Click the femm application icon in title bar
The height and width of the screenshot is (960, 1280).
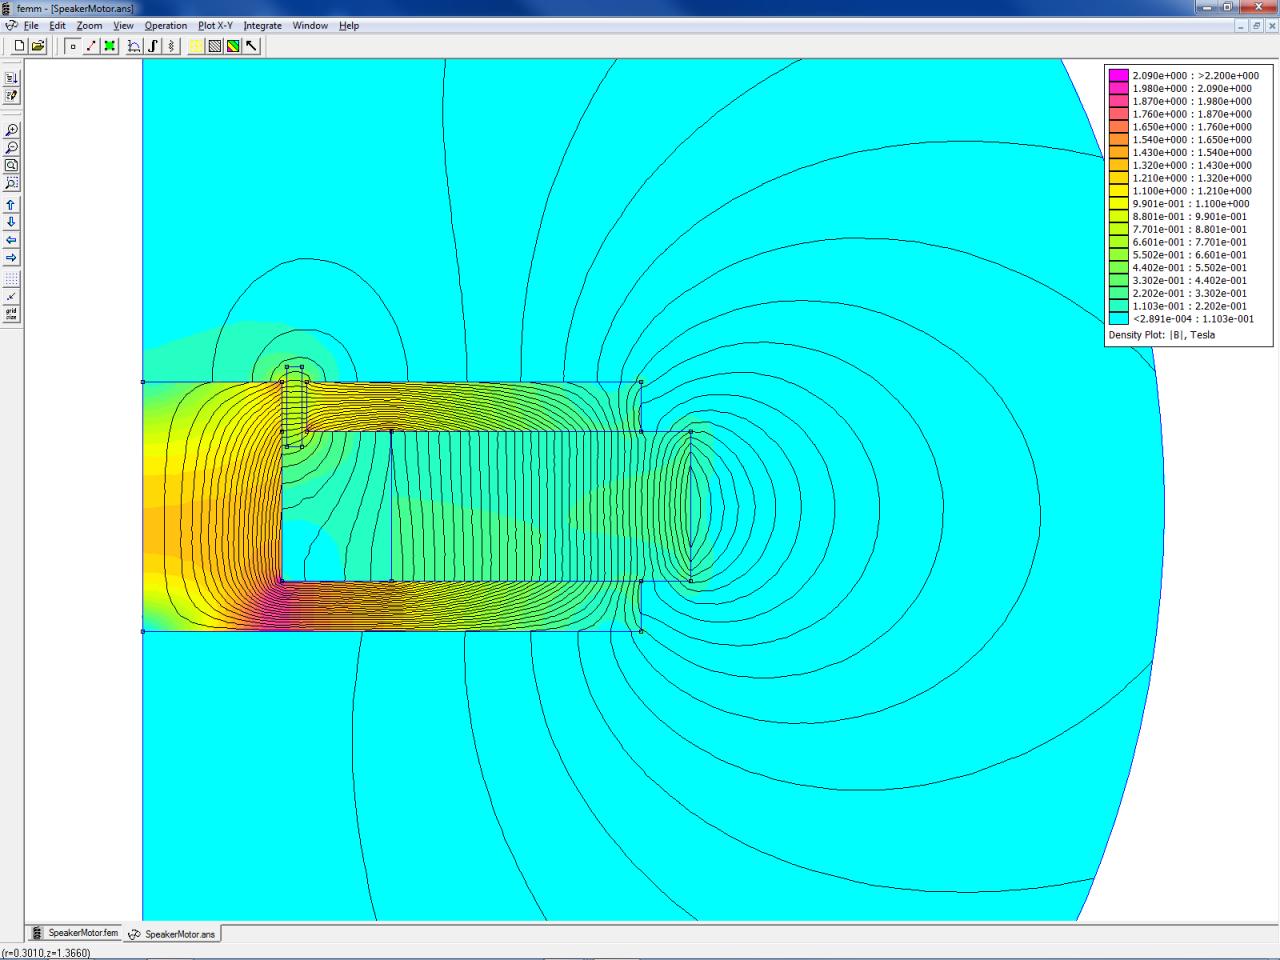(x=7, y=8)
